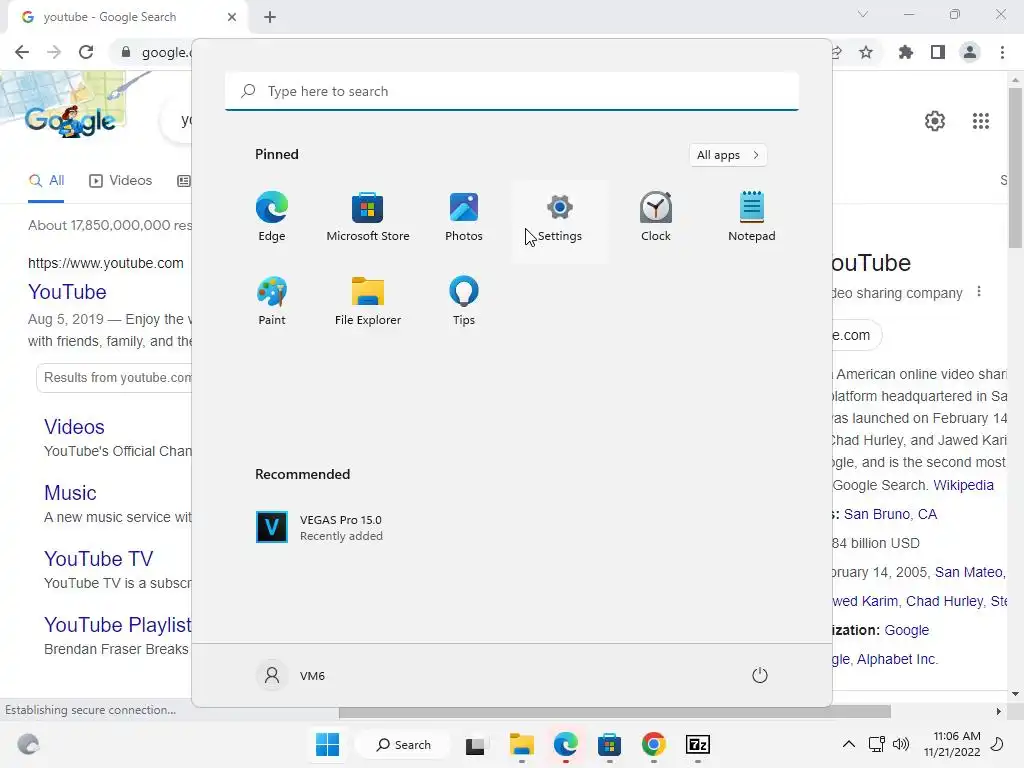
Task: Open Chrome three-dot menu
Action: [1002, 52]
